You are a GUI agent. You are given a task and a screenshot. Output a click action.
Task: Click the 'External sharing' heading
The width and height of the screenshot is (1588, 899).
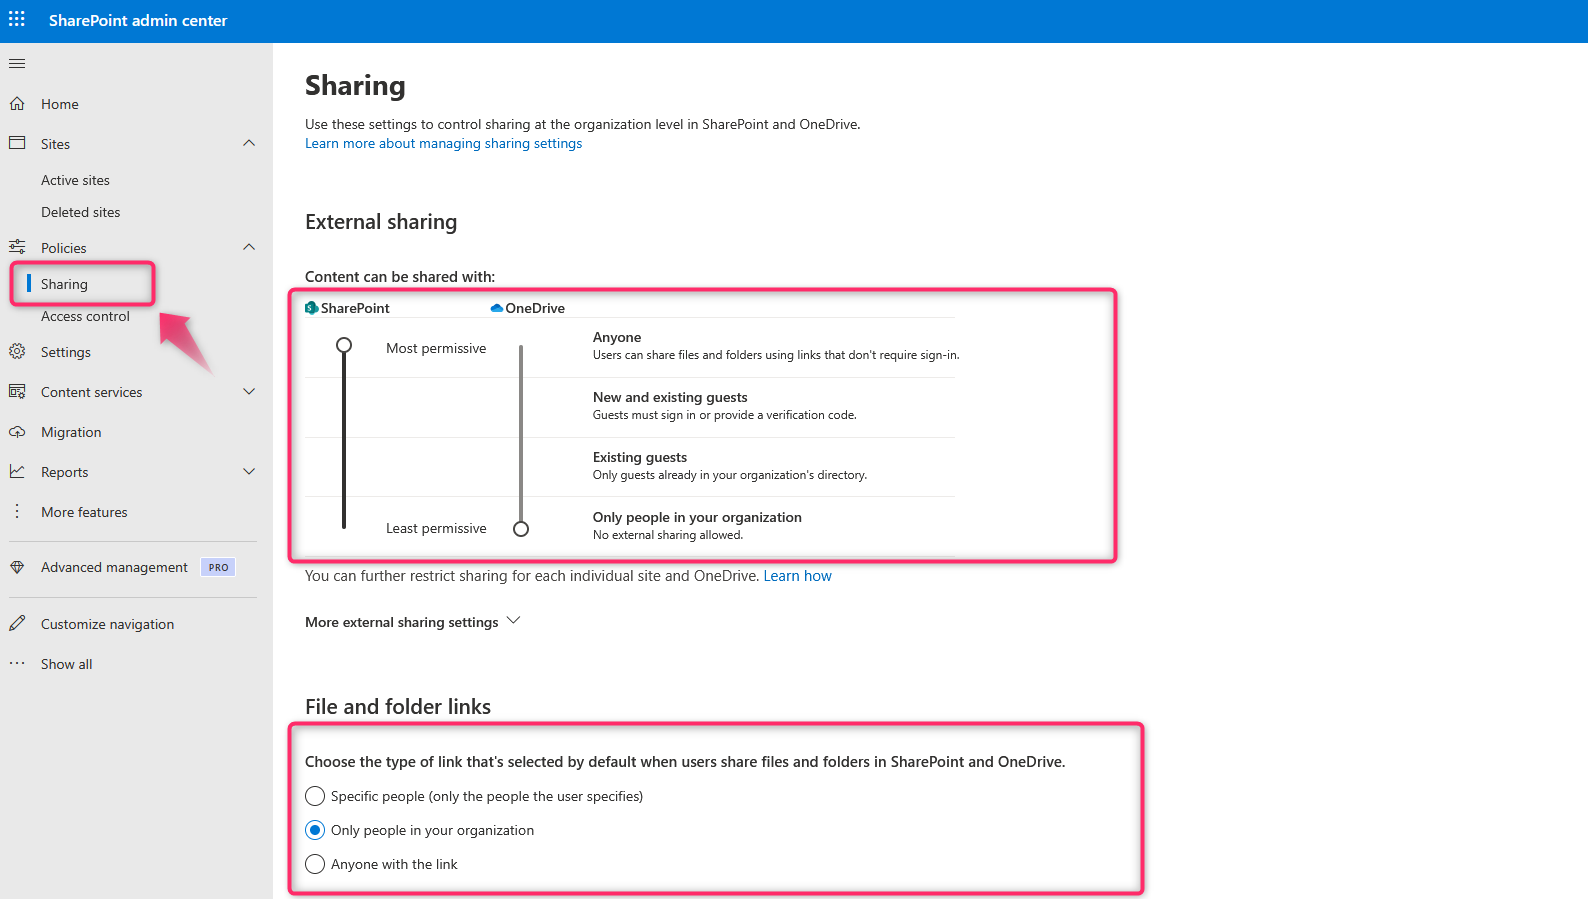pyautogui.click(x=381, y=222)
